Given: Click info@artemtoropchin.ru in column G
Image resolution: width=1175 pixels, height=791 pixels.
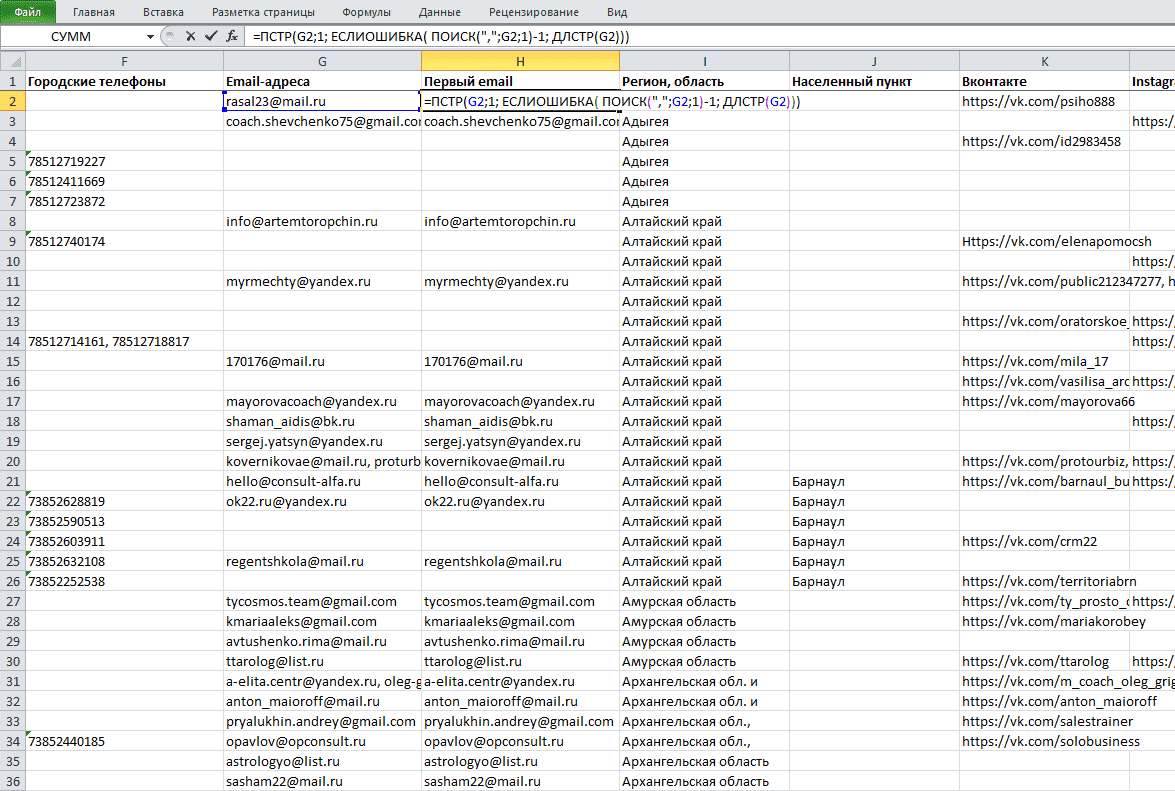Looking at the screenshot, I should 322,221.
